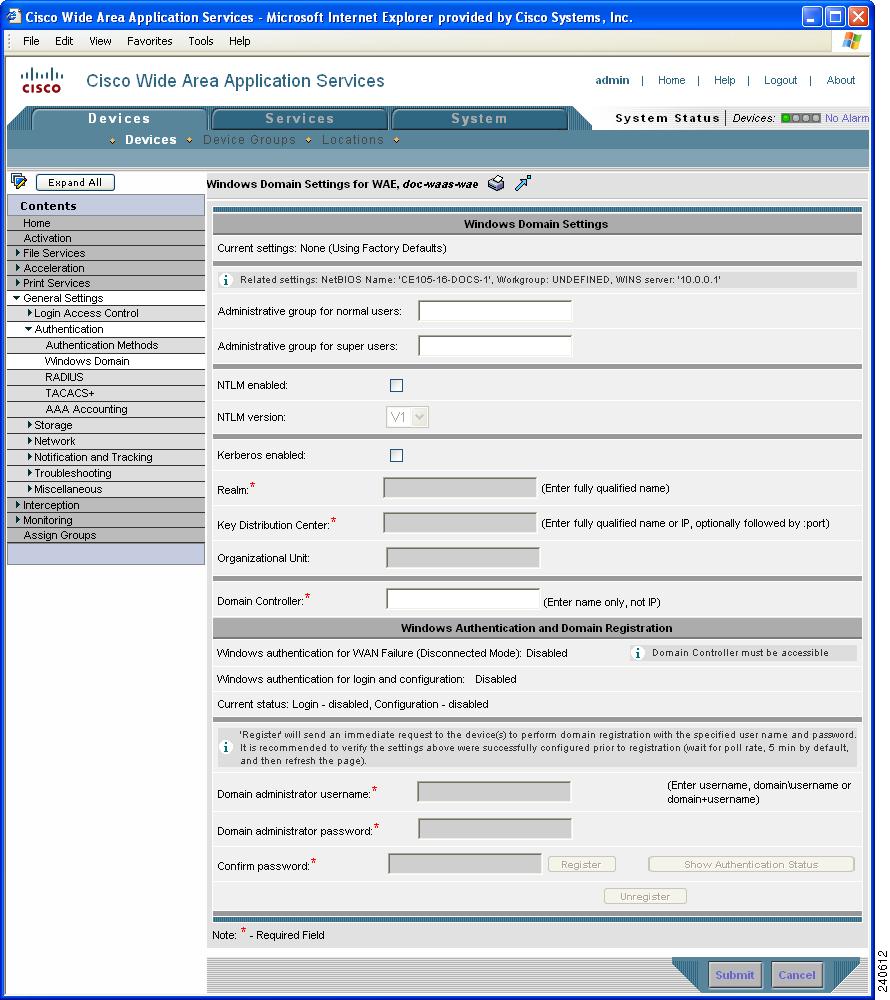Expand the Monitoring tree node
Viewport: 890px width, 1000px height.
tap(18, 520)
